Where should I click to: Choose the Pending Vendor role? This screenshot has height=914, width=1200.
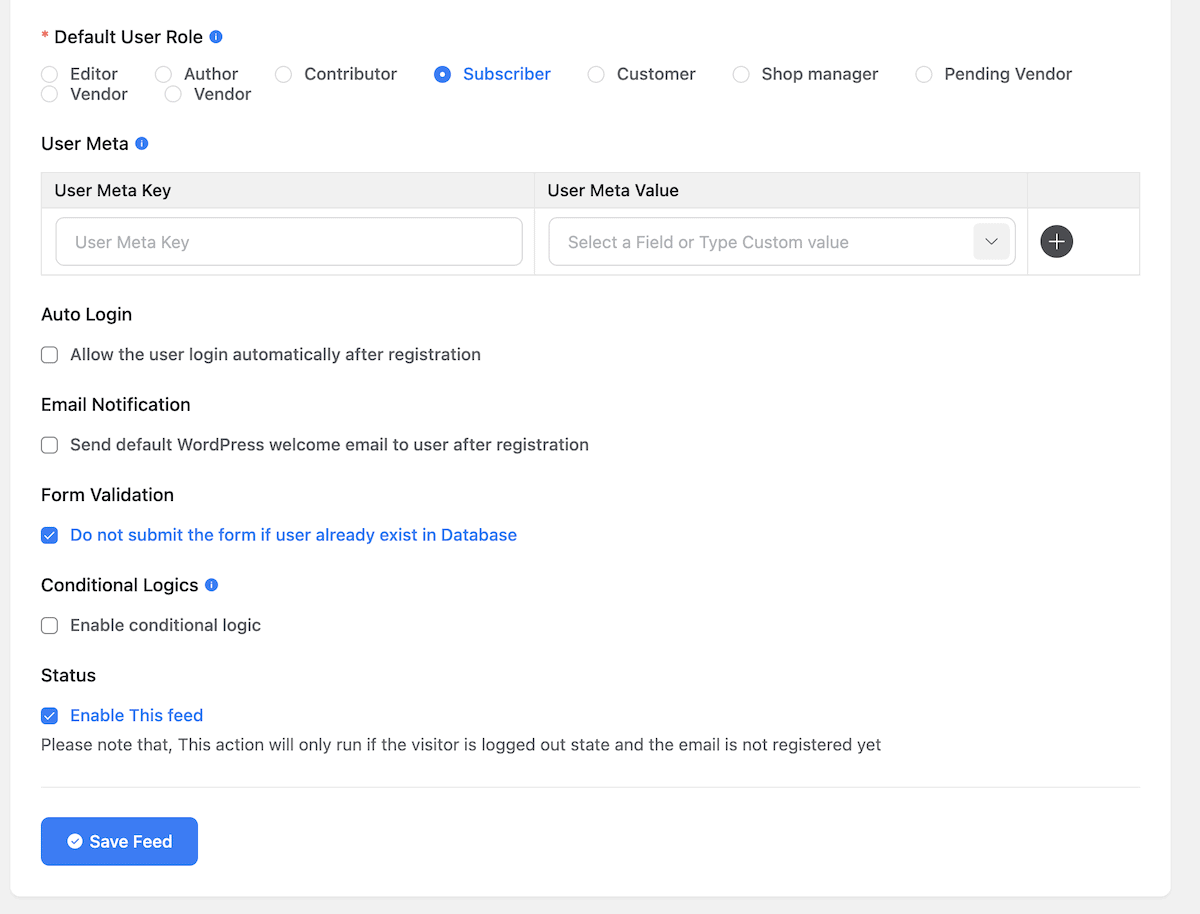pyautogui.click(x=924, y=74)
